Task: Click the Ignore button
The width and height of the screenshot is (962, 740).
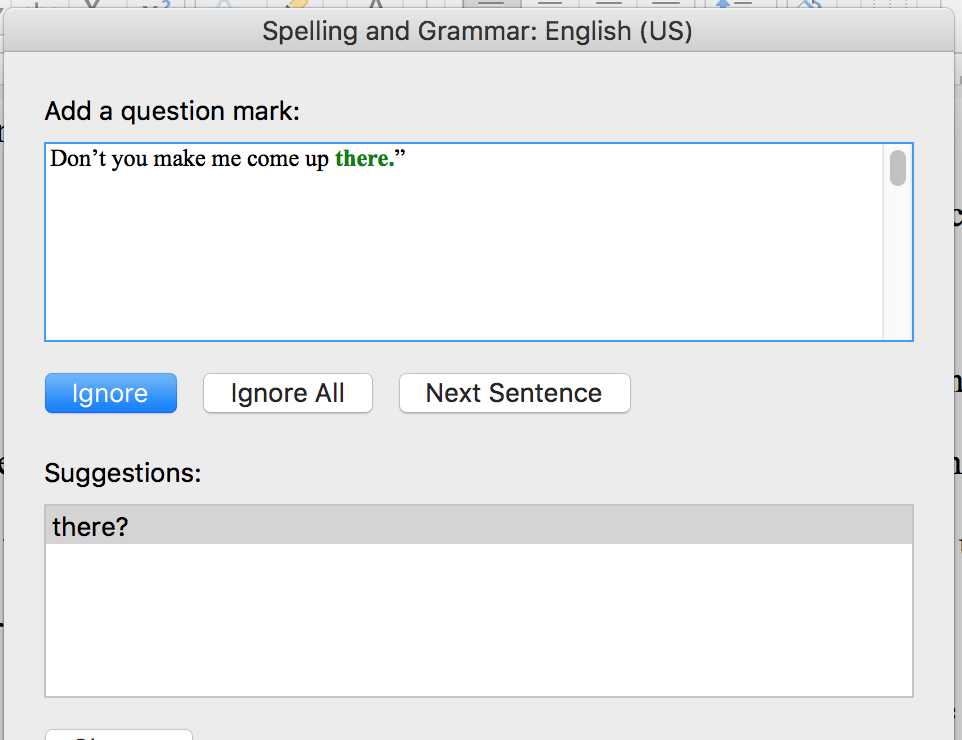Action: 110,393
